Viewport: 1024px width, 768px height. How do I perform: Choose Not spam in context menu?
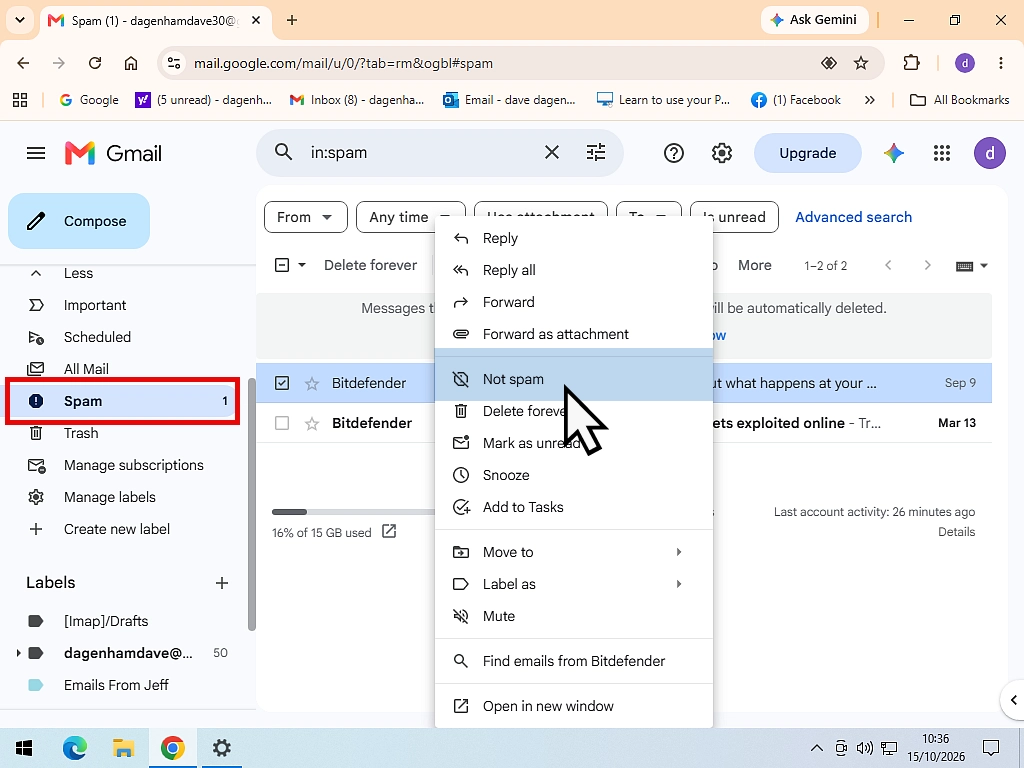(x=573, y=379)
